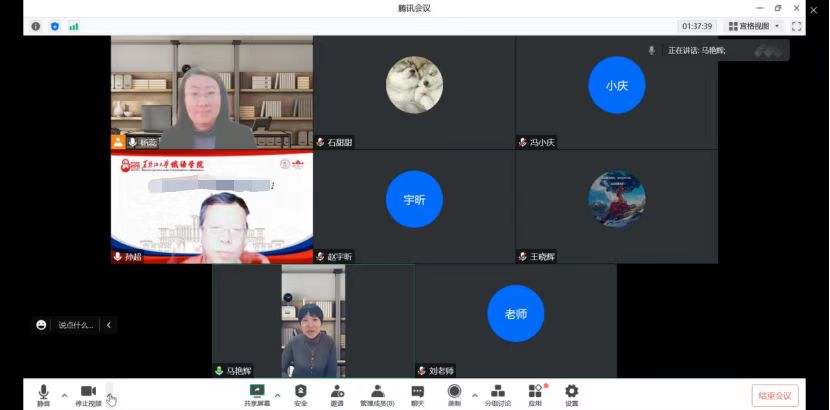
Task: Click the meeting info icon at top left
Action: [36, 26]
